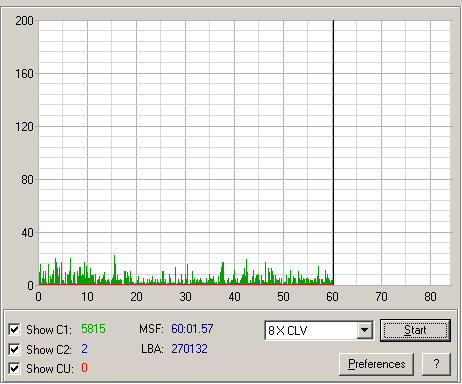Screen dimensions: 462x384
Task: Select the 8 X CLV combo box field
Action: point(319,330)
